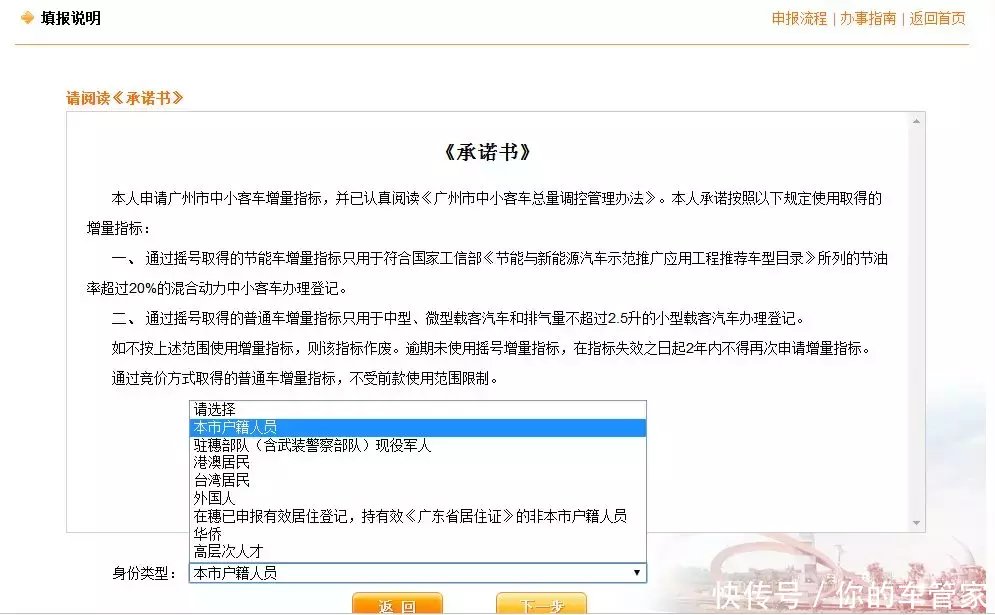Choose 高层次人才 option

click(x=418, y=552)
